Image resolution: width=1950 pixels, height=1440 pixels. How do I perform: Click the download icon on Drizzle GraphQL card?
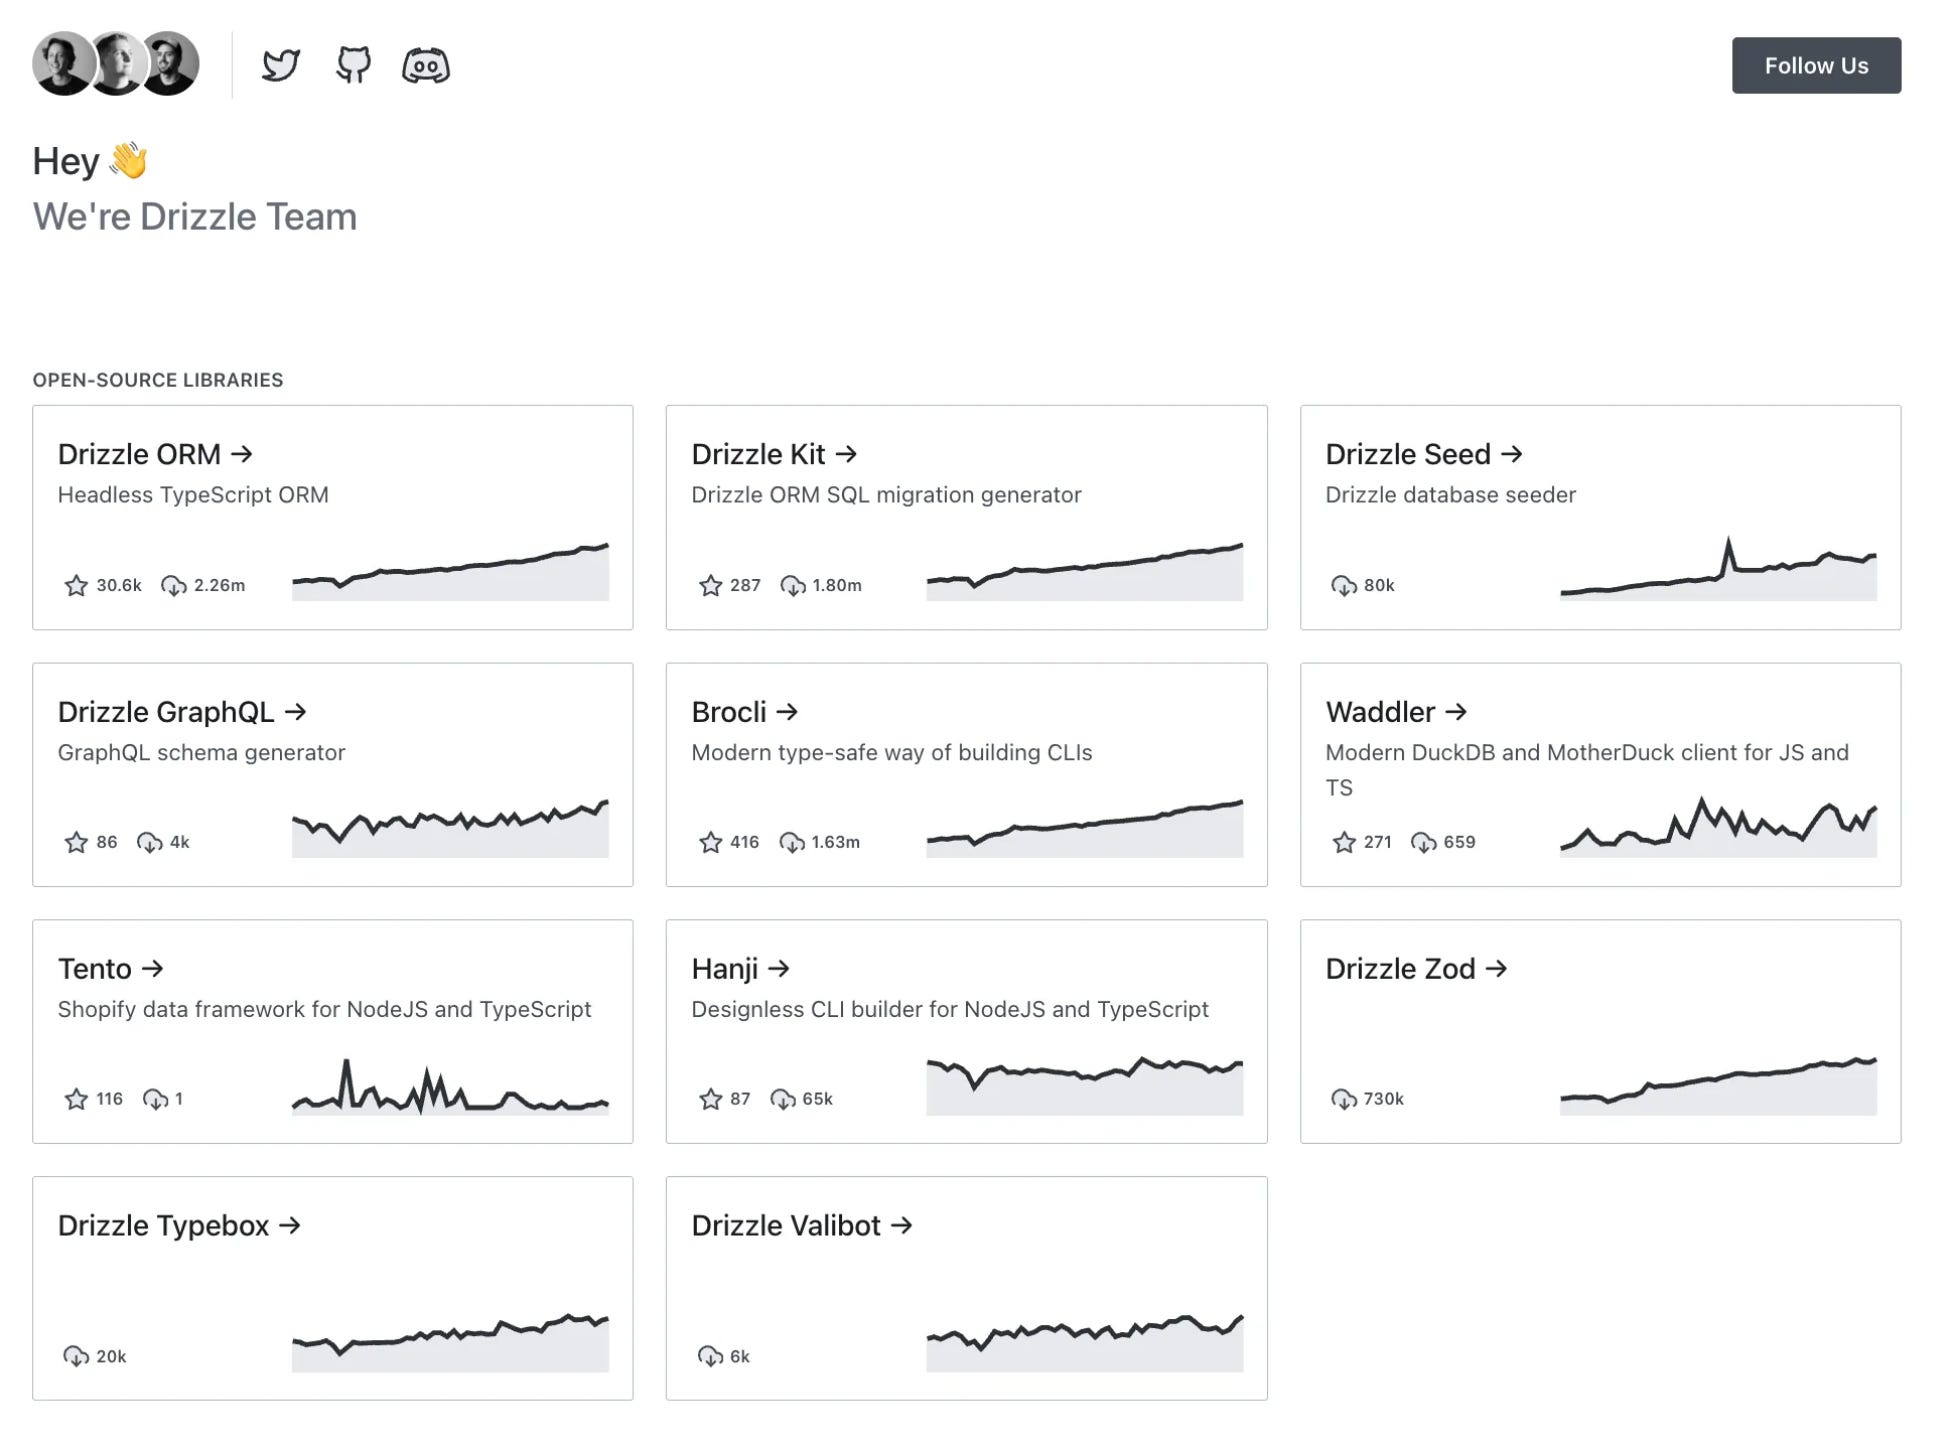click(150, 843)
